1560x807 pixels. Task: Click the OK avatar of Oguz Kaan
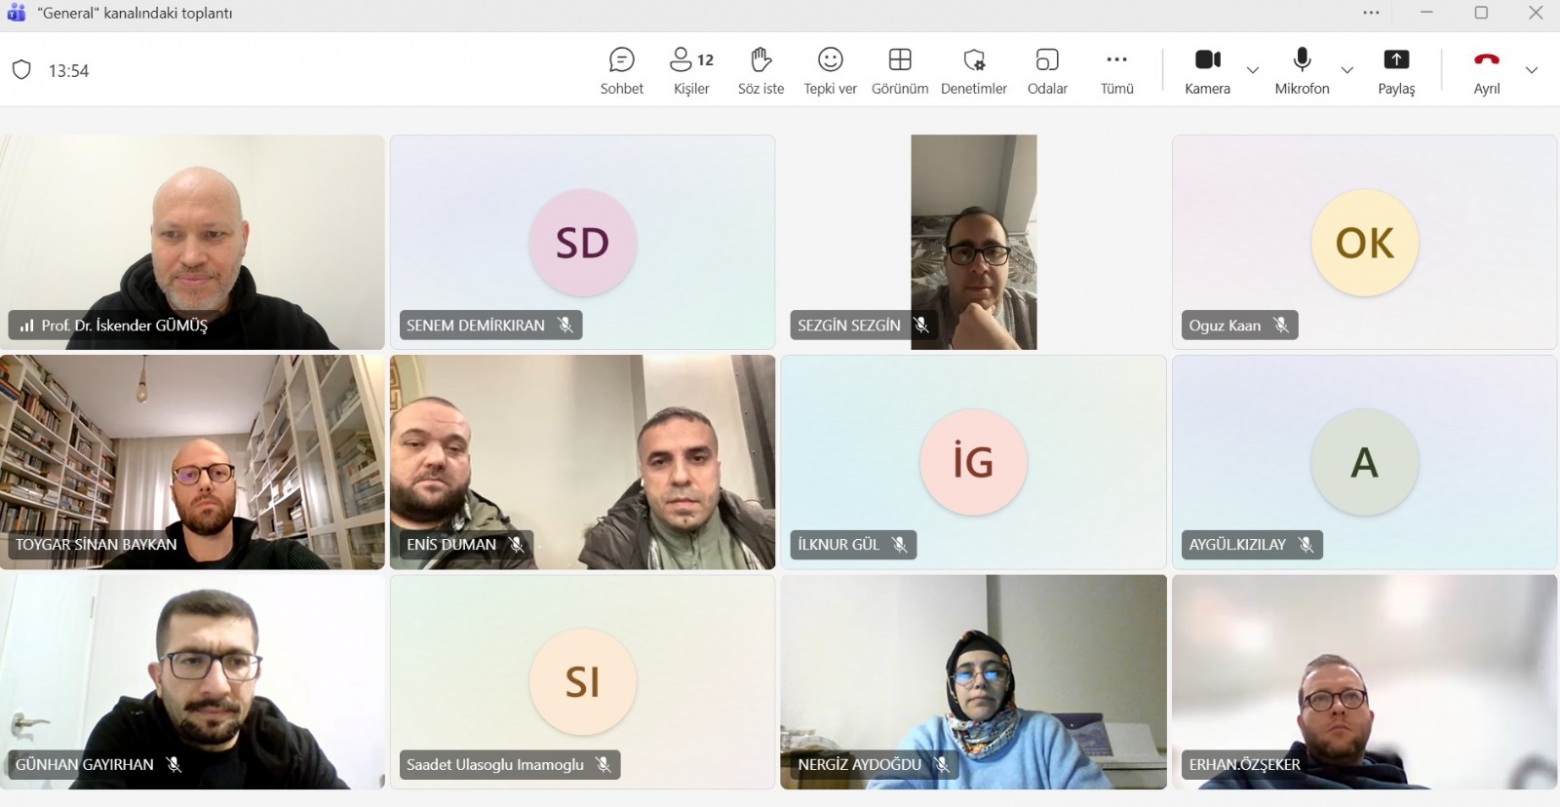tap(1364, 242)
